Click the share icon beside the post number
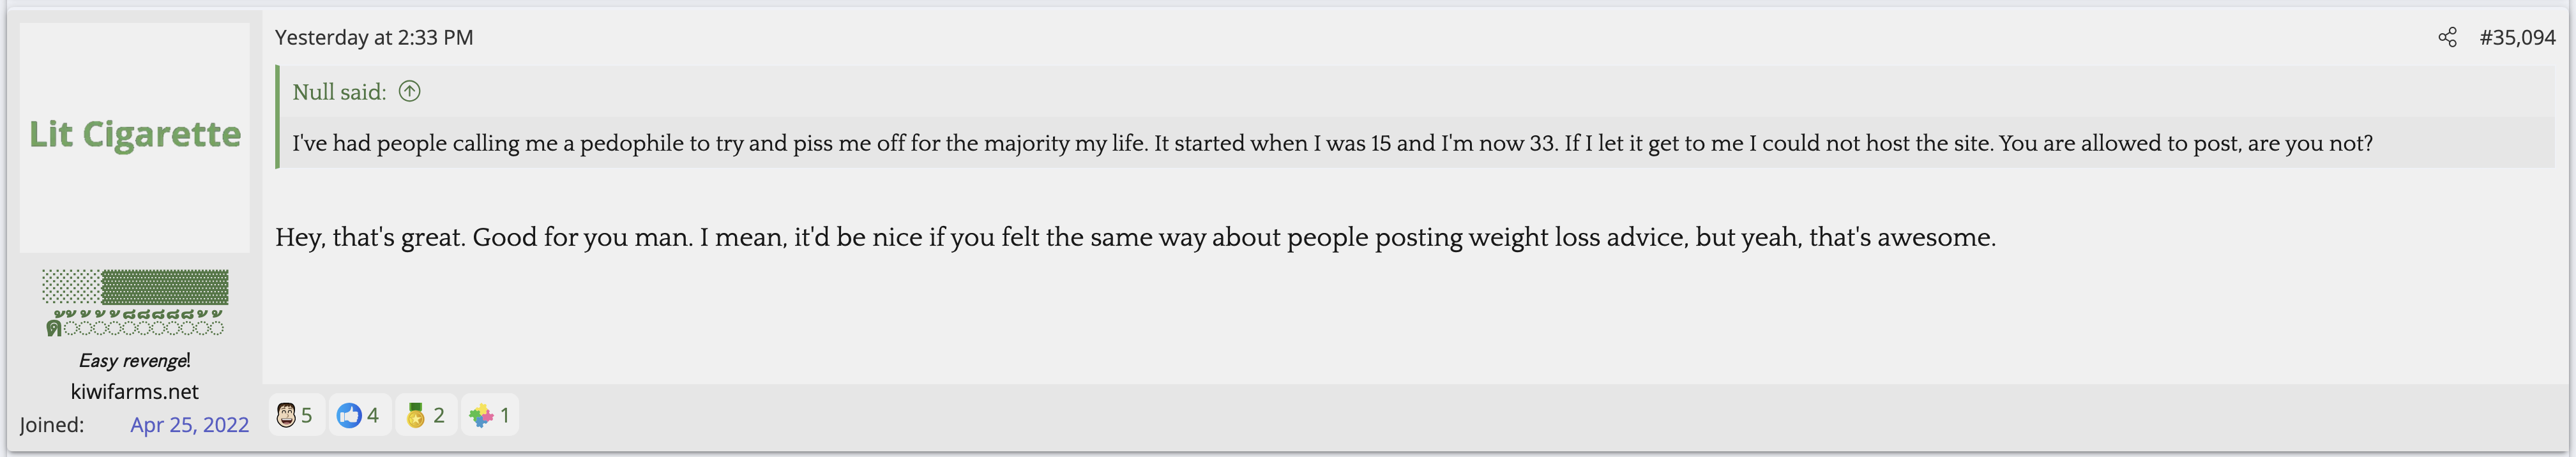The height and width of the screenshot is (457, 2576). [x=2447, y=38]
